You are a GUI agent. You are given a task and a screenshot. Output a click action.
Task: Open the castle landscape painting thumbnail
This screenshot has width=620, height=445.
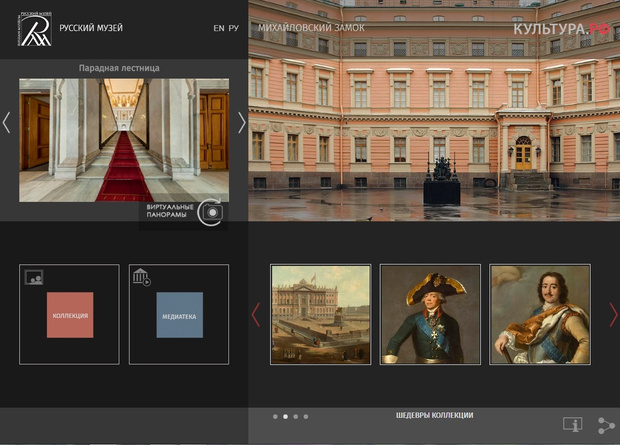[x=321, y=314]
